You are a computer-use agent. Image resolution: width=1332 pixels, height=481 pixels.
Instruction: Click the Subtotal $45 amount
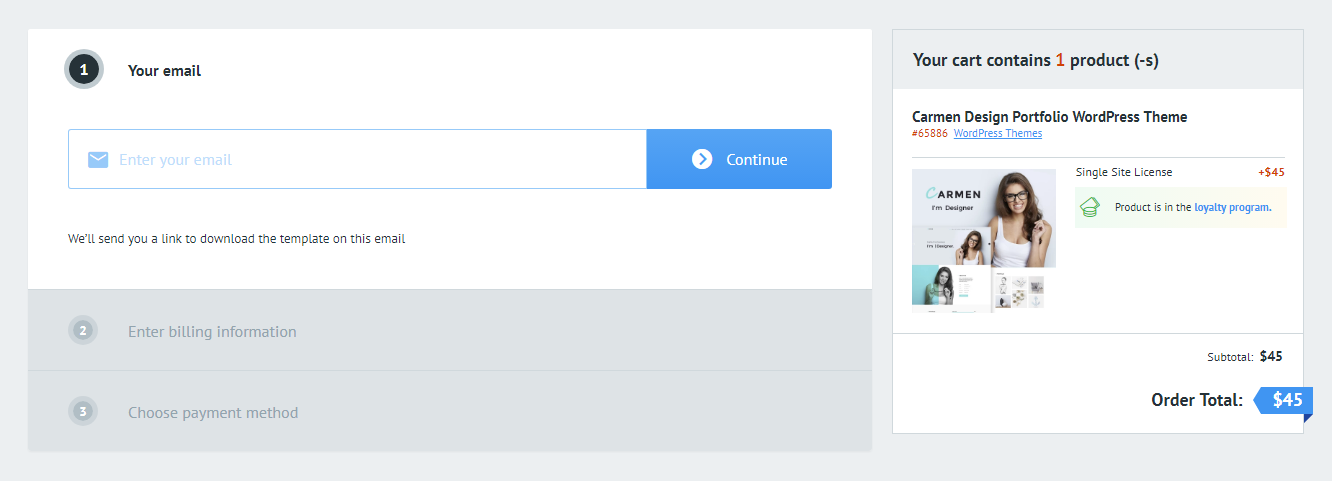pyautogui.click(x=1270, y=356)
